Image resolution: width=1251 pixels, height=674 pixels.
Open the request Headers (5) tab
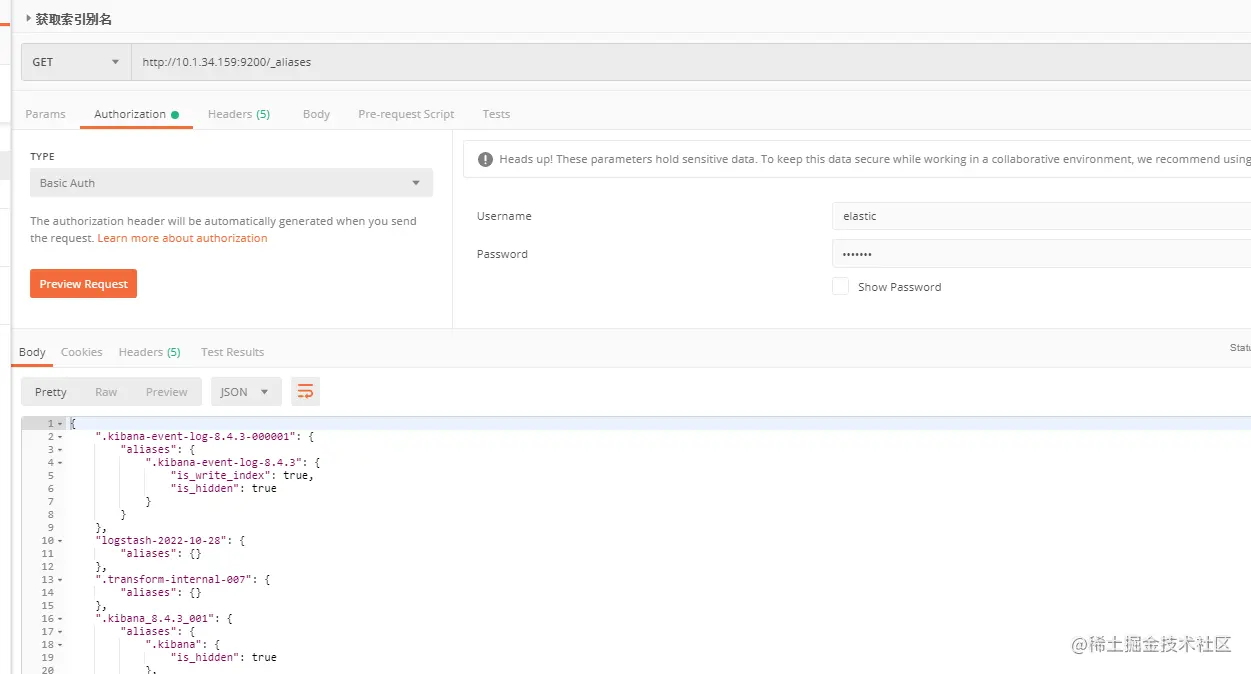point(238,114)
